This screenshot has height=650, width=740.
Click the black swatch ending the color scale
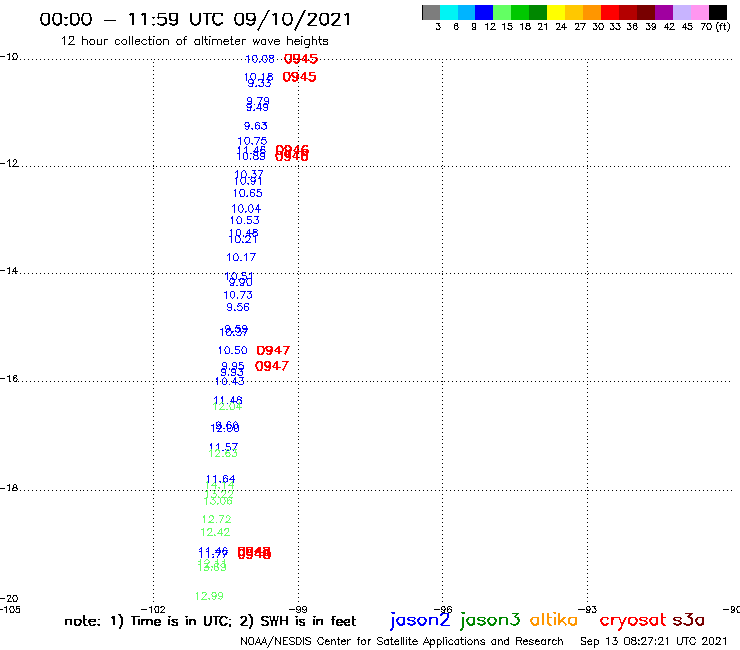click(x=718, y=12)
